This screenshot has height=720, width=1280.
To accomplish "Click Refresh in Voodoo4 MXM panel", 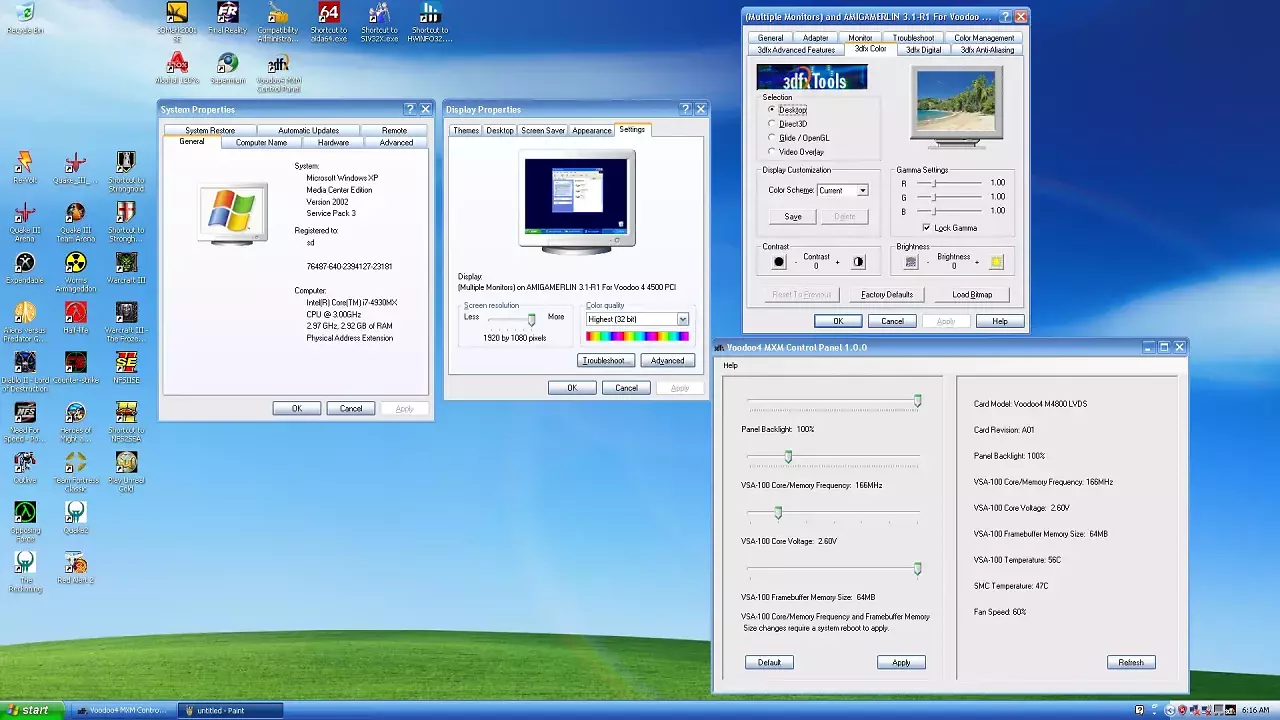I will click(1131, 662).
